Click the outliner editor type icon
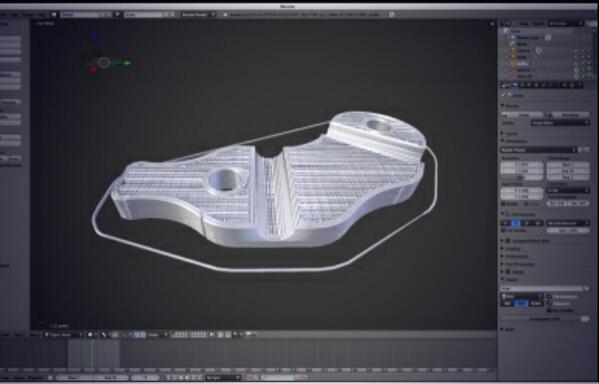Screen dimensions: 599x384 pyautogui.click(x=505, y=23)
